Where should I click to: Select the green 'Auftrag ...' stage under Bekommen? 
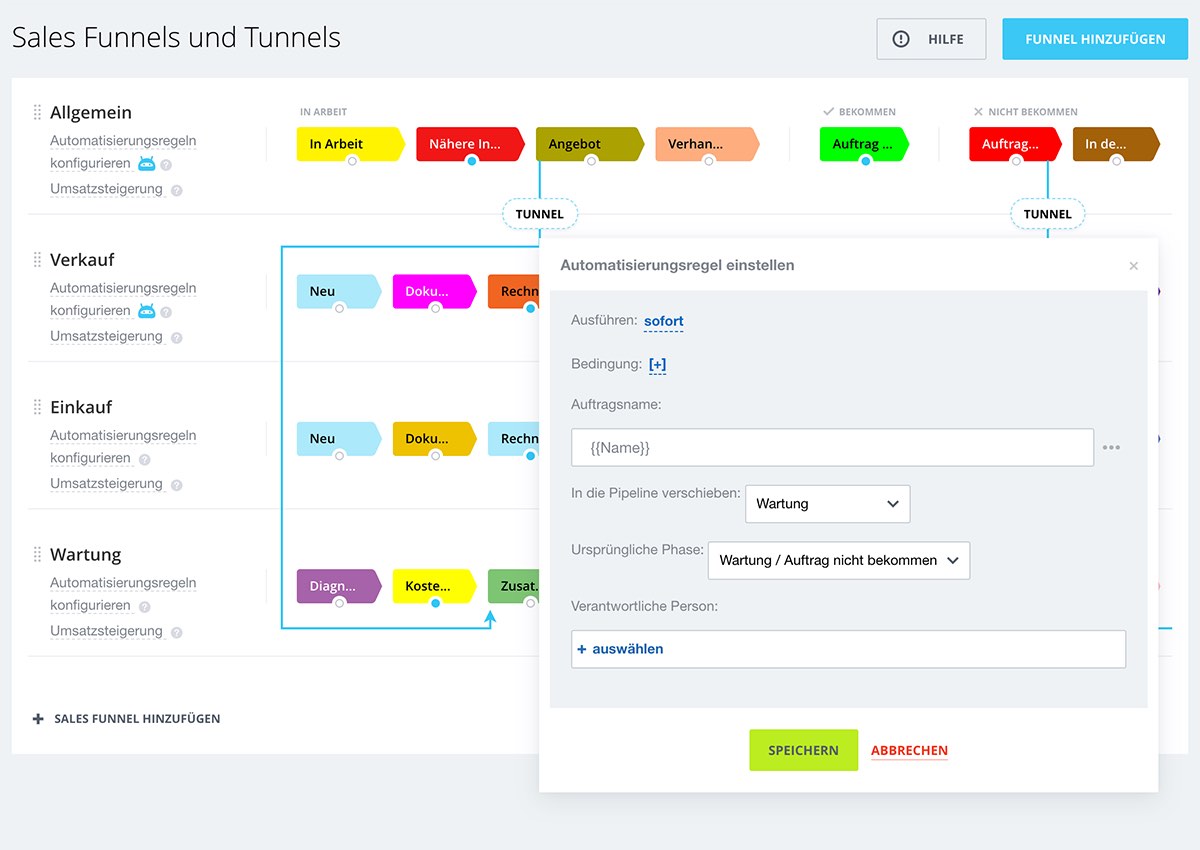[864, 144]
